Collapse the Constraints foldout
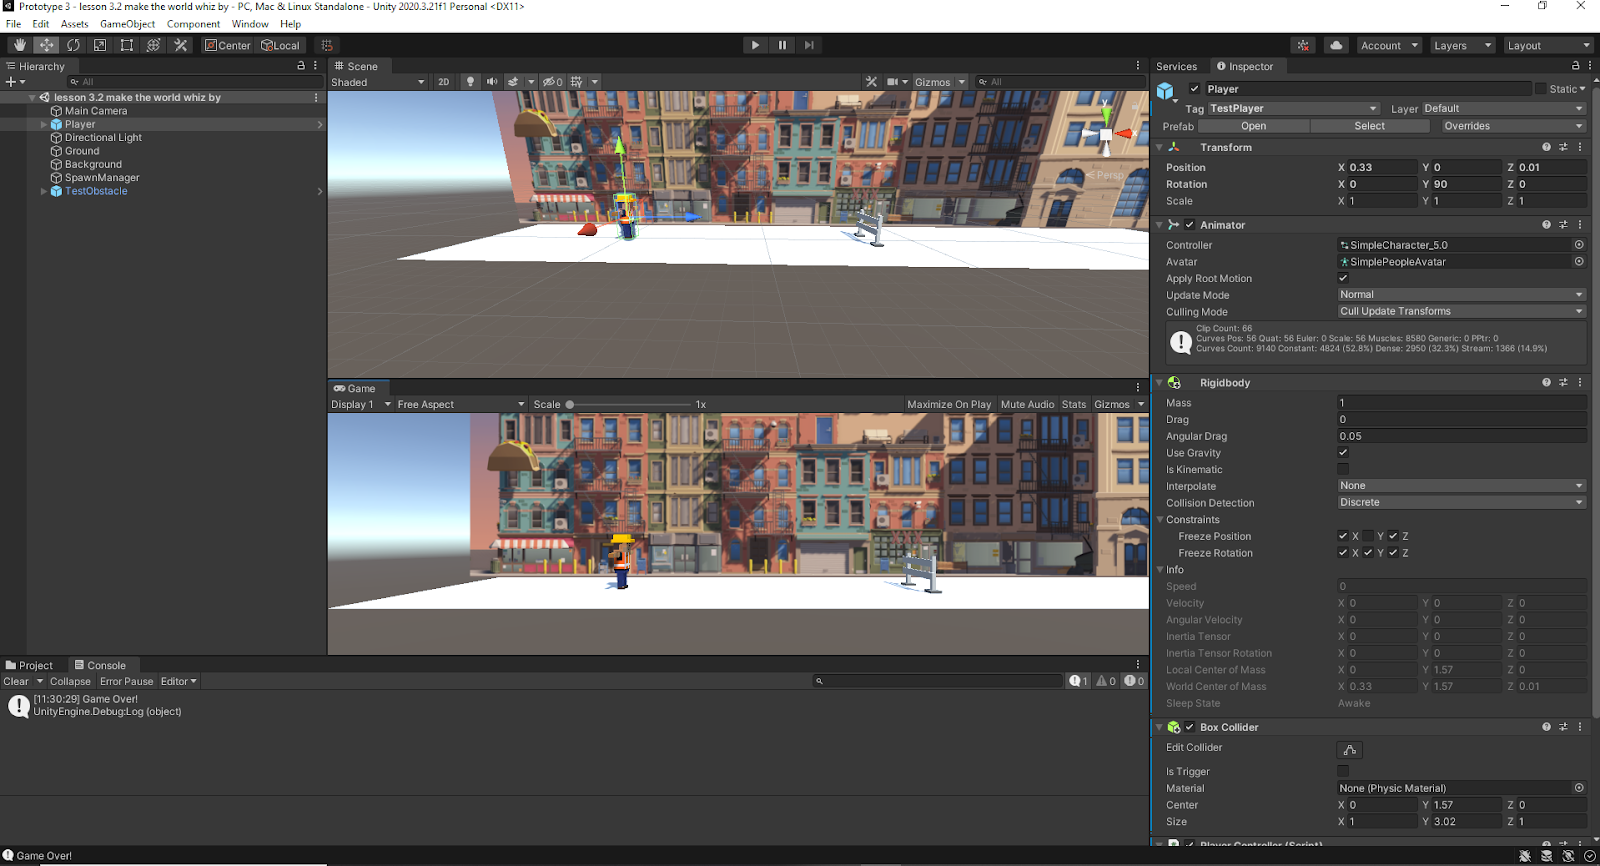The width and height of the screenshot is (1600, 866). point(1160,520)
